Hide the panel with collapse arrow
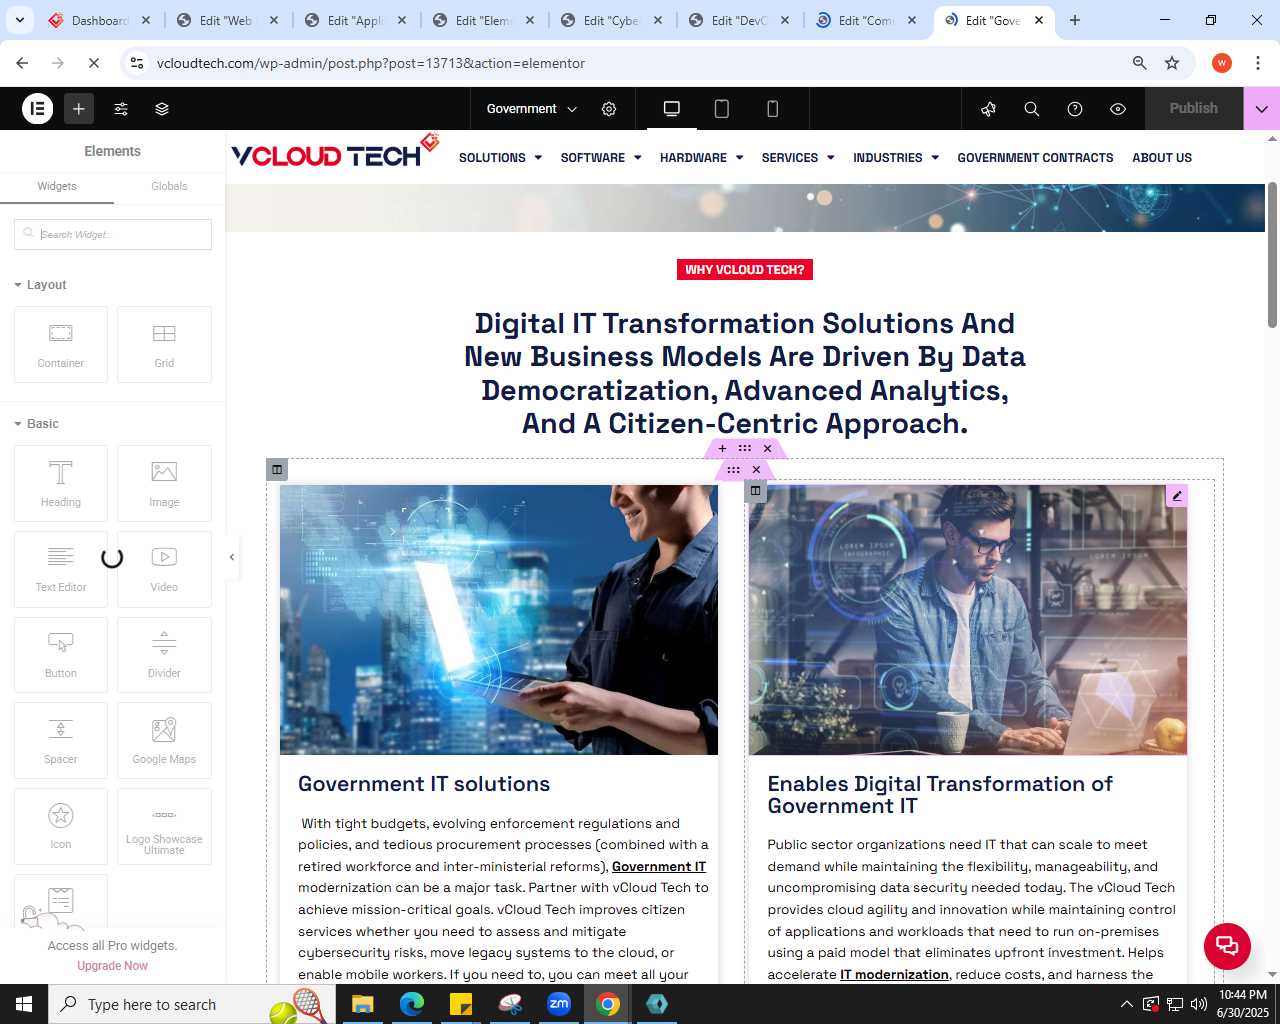This screenshot has height=1024, width=1280. (232, 557)
